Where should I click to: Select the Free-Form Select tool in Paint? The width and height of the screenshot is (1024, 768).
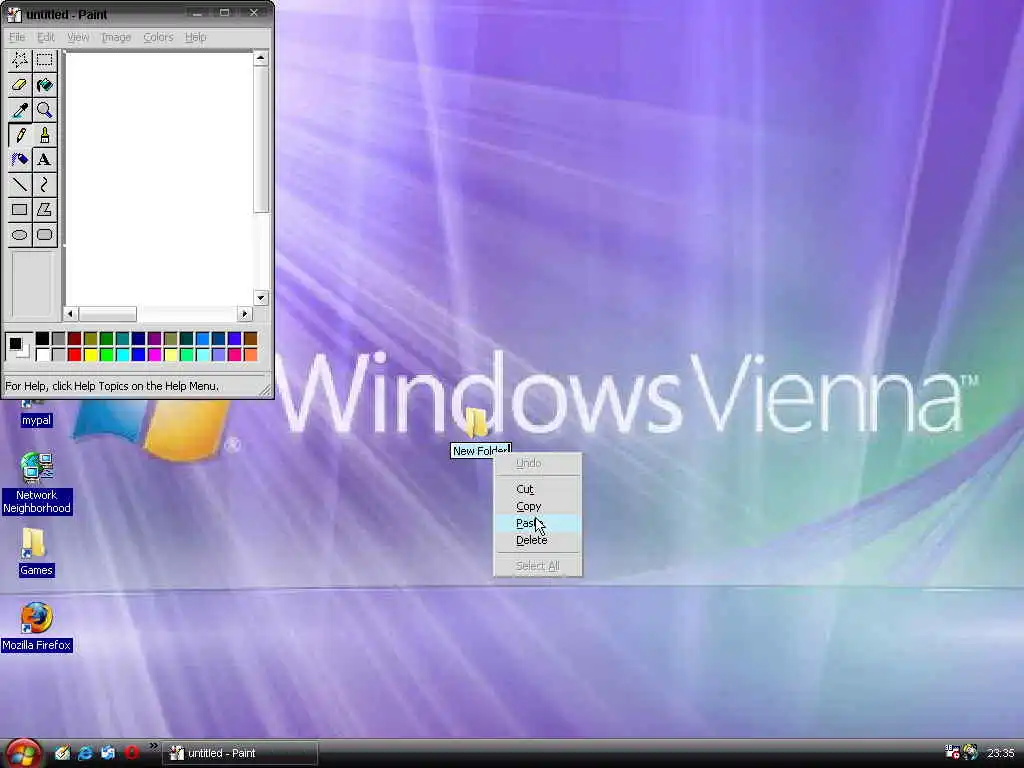pos(20,60)
